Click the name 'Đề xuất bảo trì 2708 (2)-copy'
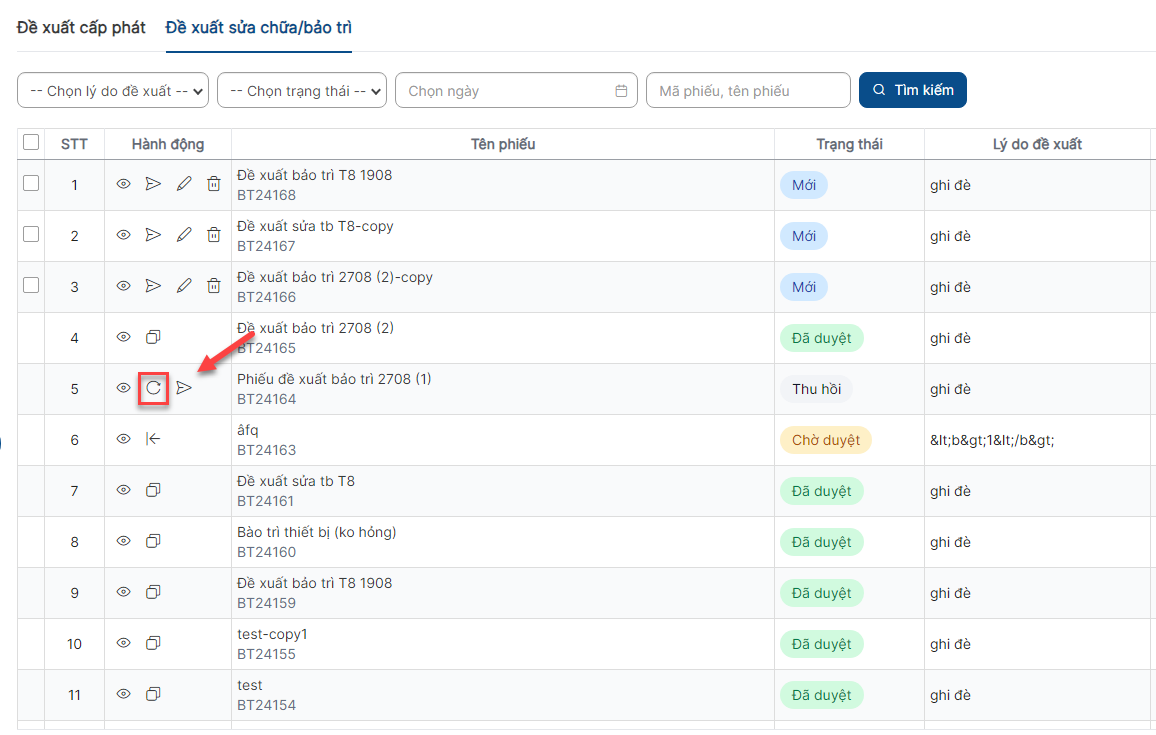This screenshot has width=1156, height=735. (335, 277)
